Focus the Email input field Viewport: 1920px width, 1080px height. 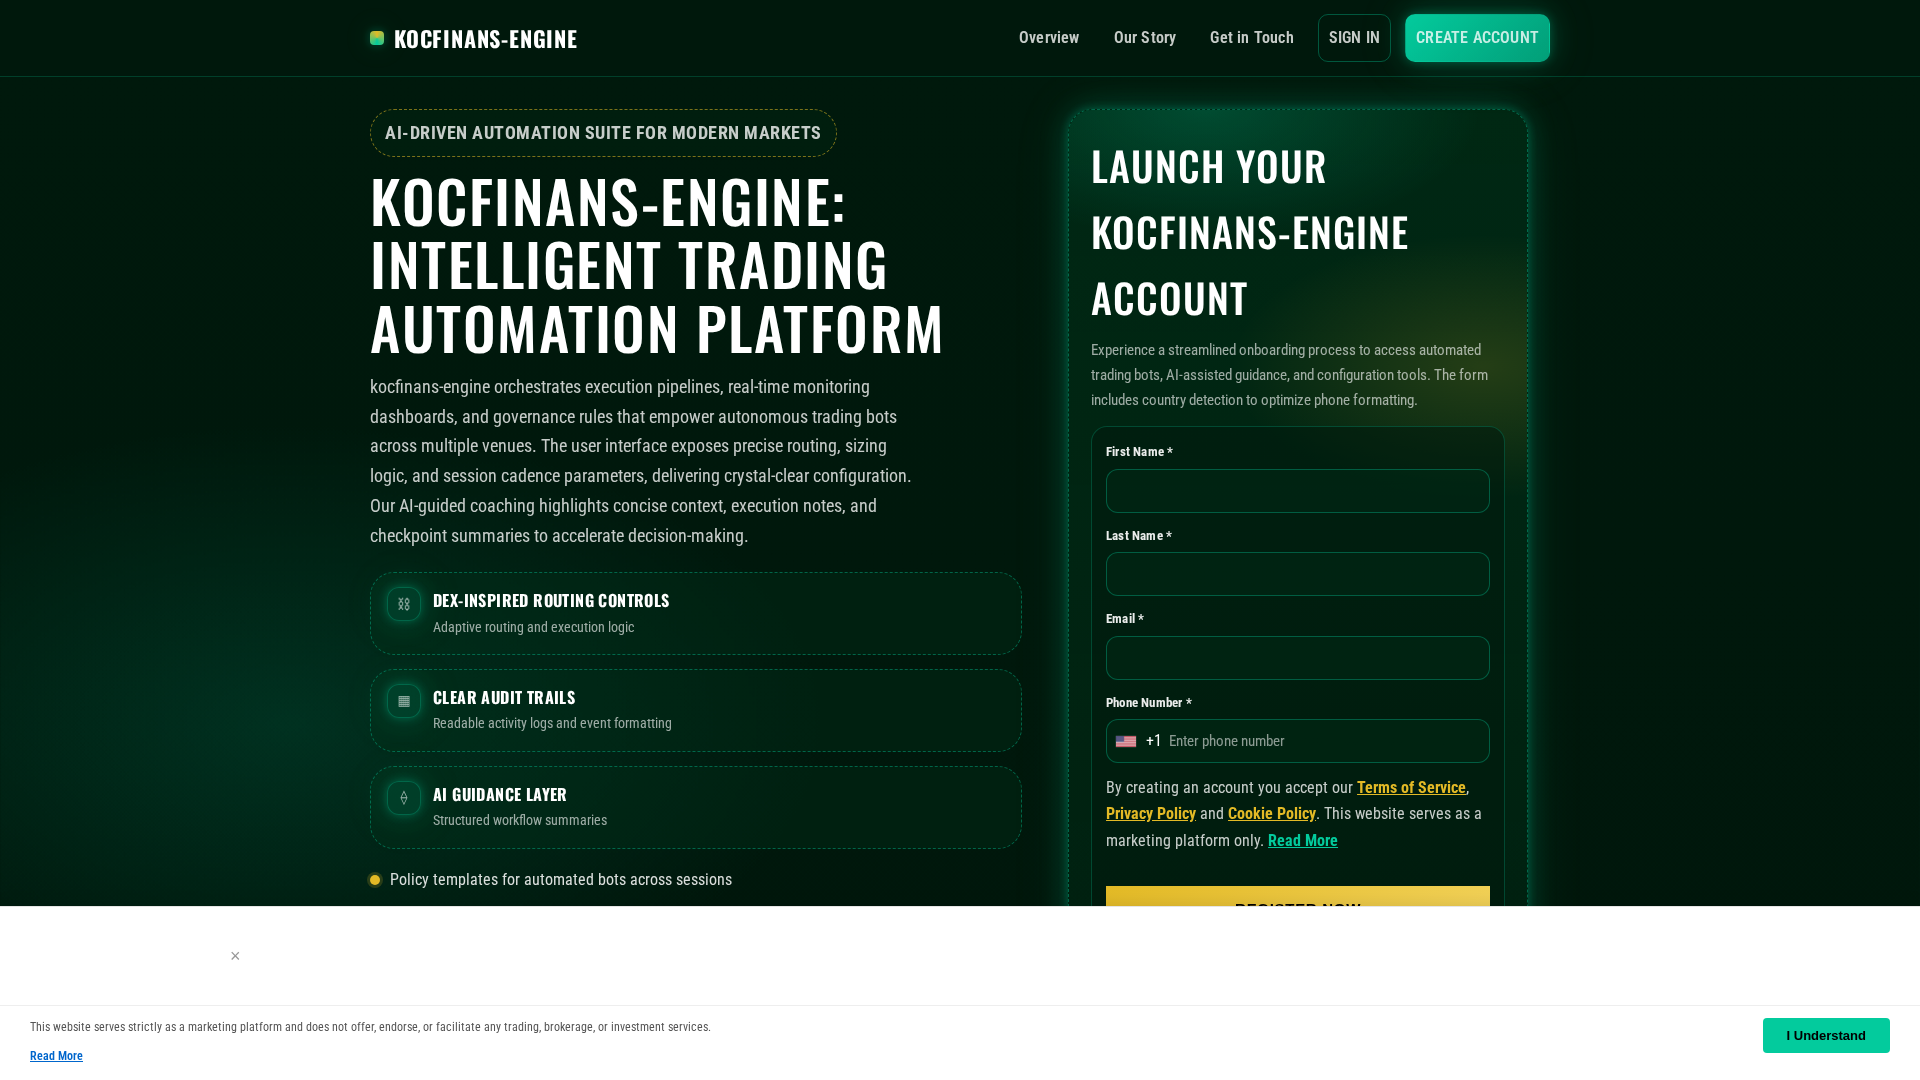(1298, 658)
